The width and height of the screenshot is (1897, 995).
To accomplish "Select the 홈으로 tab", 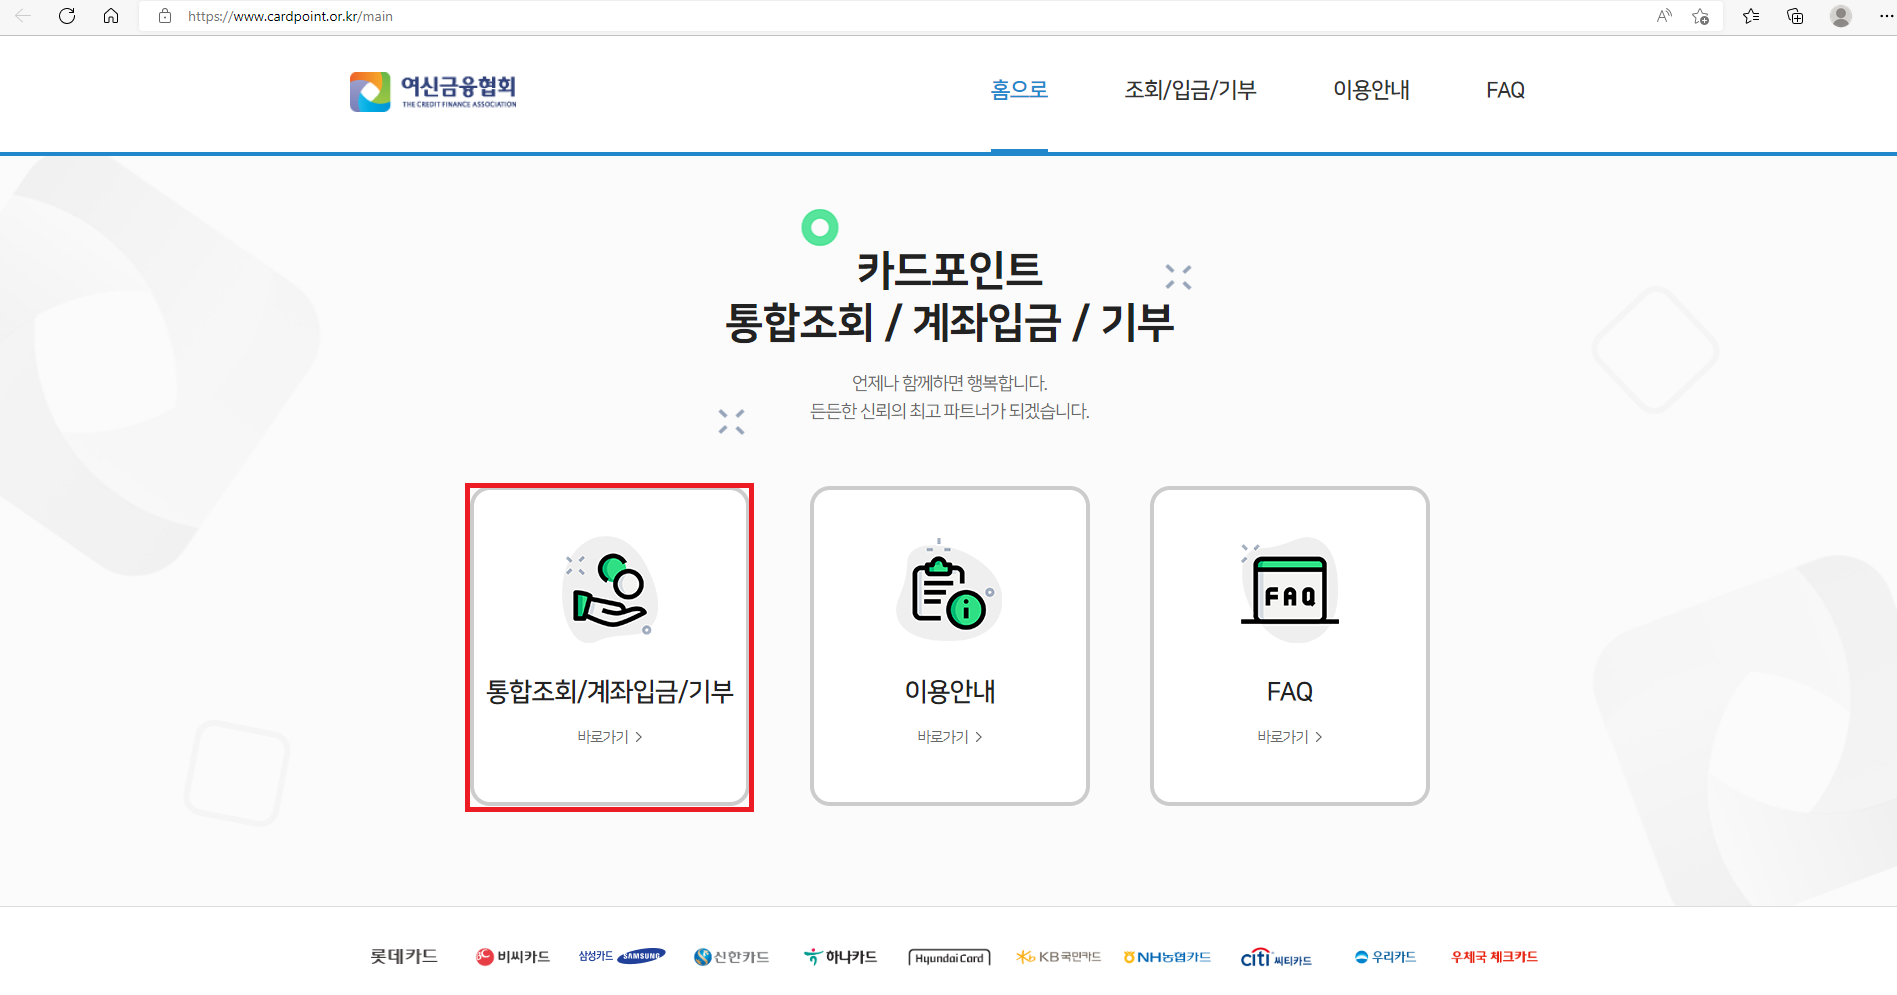I will (x=1018, y=90).
